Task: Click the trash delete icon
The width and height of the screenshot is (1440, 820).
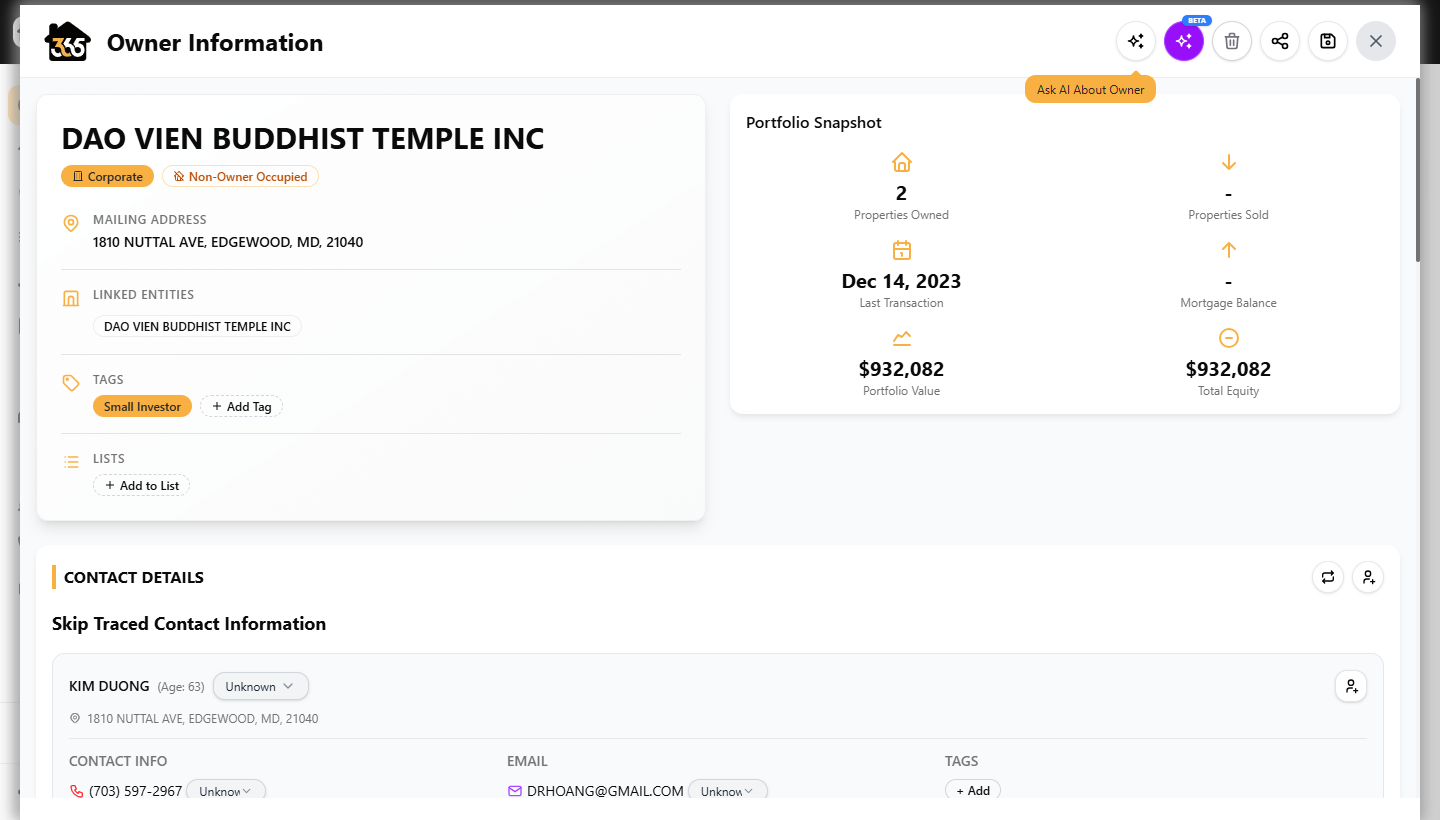Action: (x=1232, y=41)
